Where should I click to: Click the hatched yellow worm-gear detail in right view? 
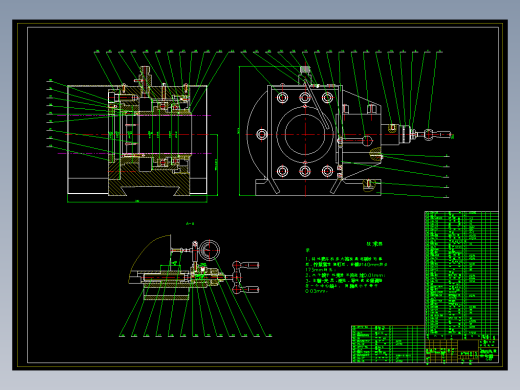[x=376, y=155]
